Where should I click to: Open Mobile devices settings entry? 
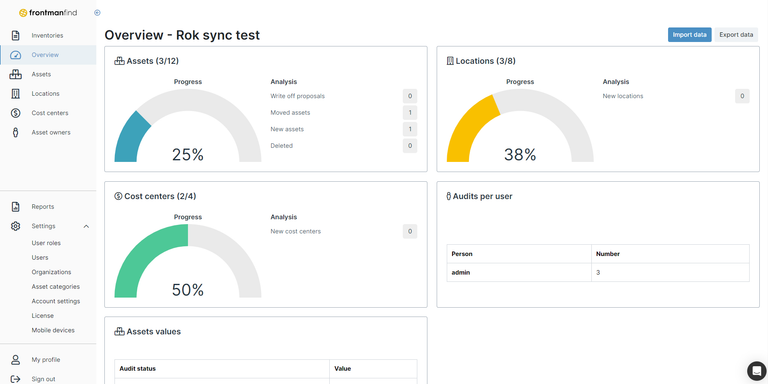[x=53, y=330]
